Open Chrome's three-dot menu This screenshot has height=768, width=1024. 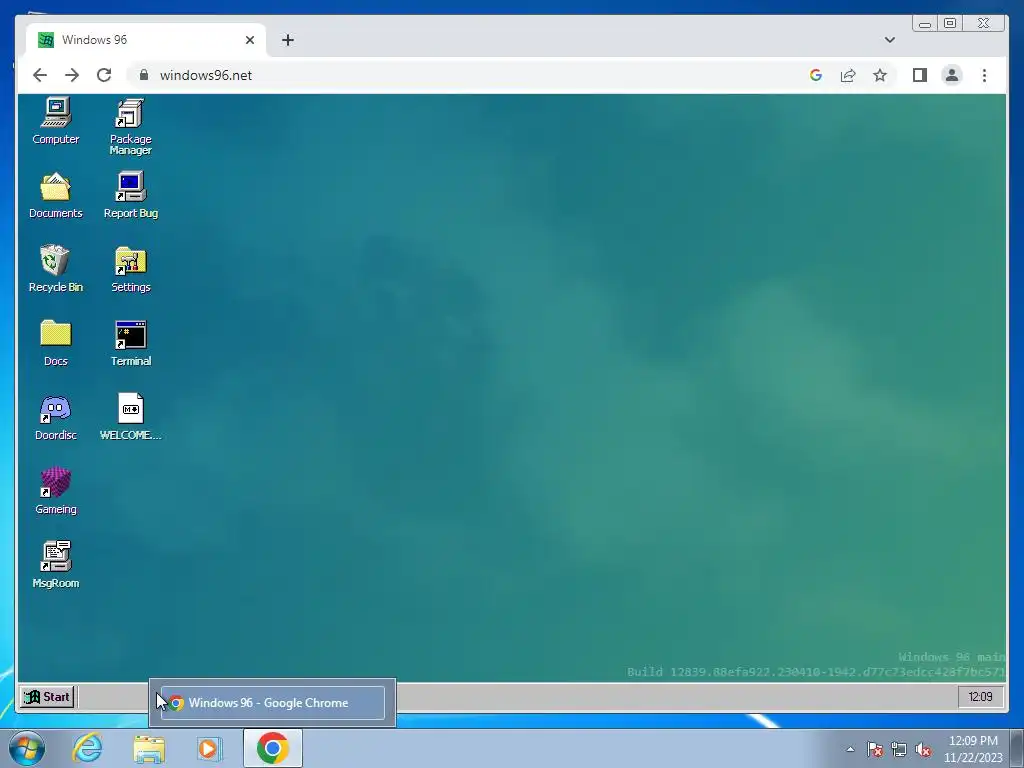click(984, 75)
